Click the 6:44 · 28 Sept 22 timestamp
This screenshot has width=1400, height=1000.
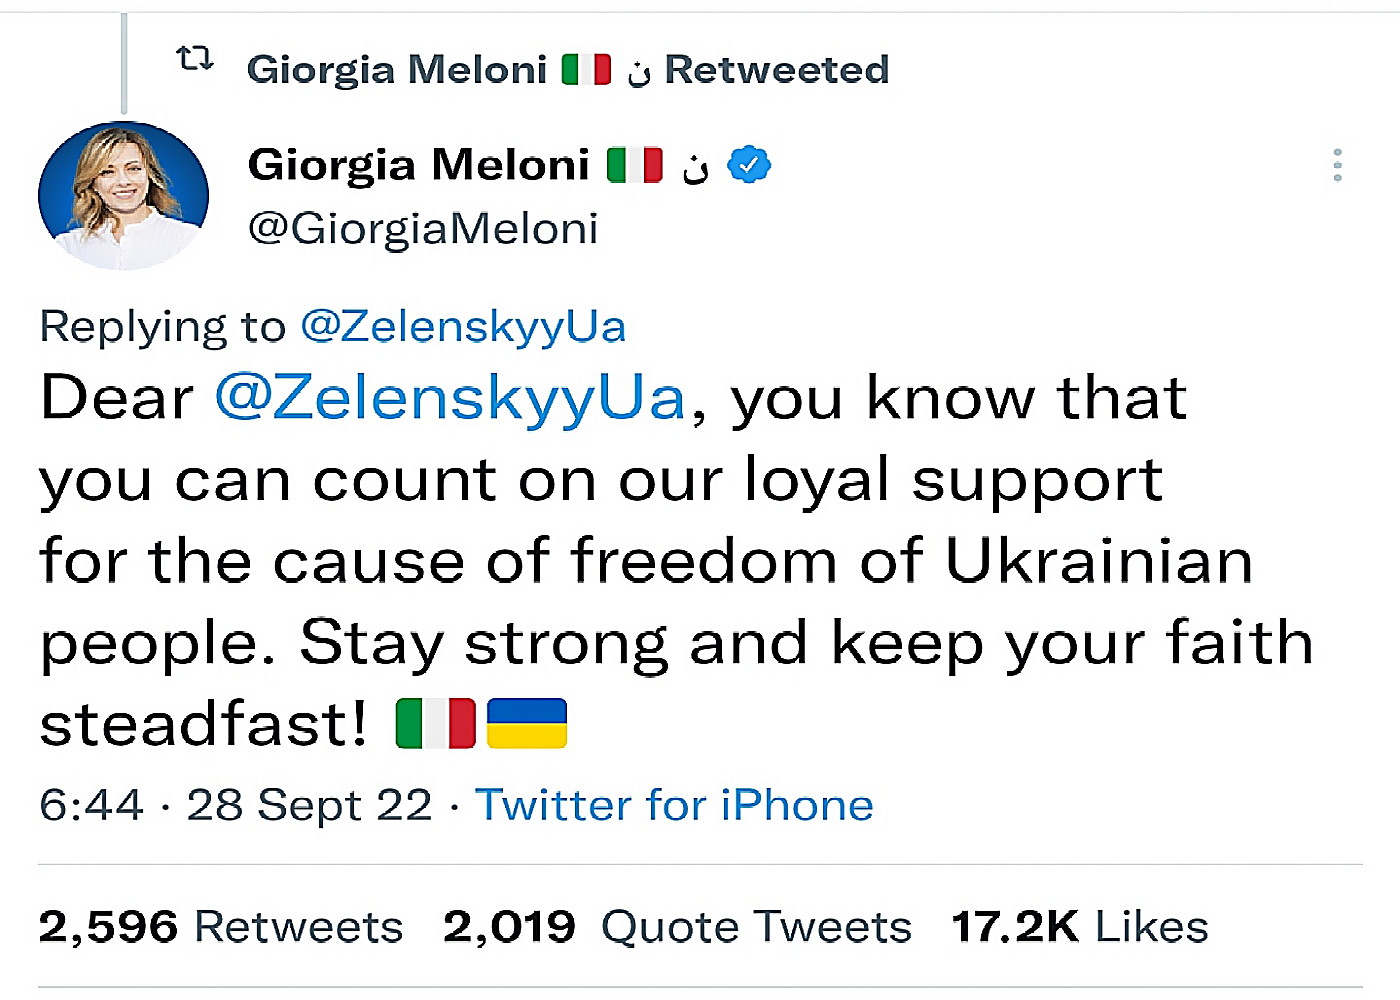[x=235, y=805]
